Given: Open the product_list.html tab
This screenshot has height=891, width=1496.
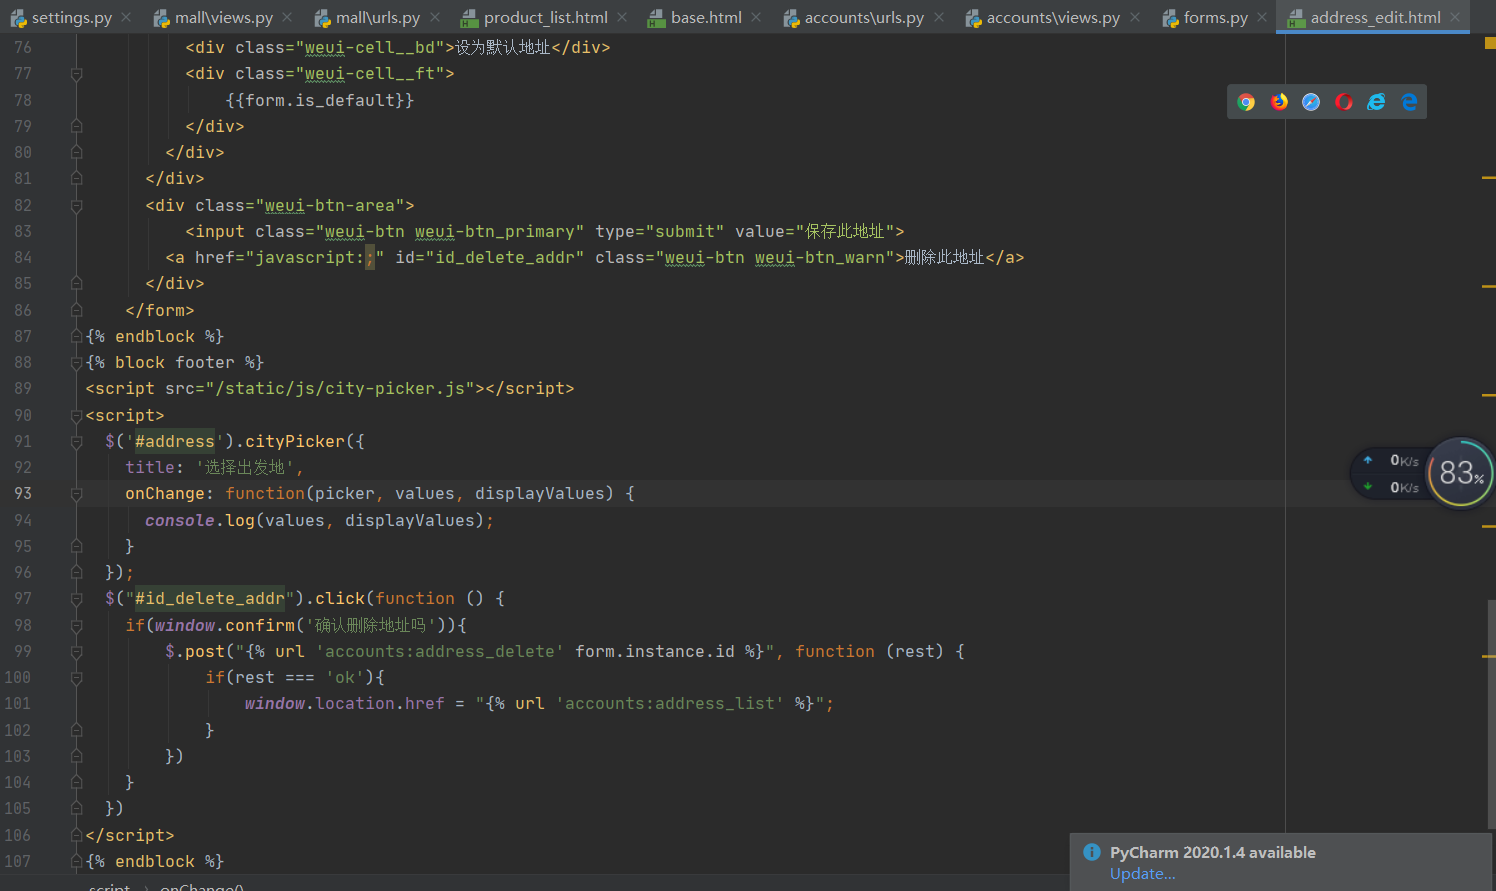Looking at the screenshot, I should point(546,18).
